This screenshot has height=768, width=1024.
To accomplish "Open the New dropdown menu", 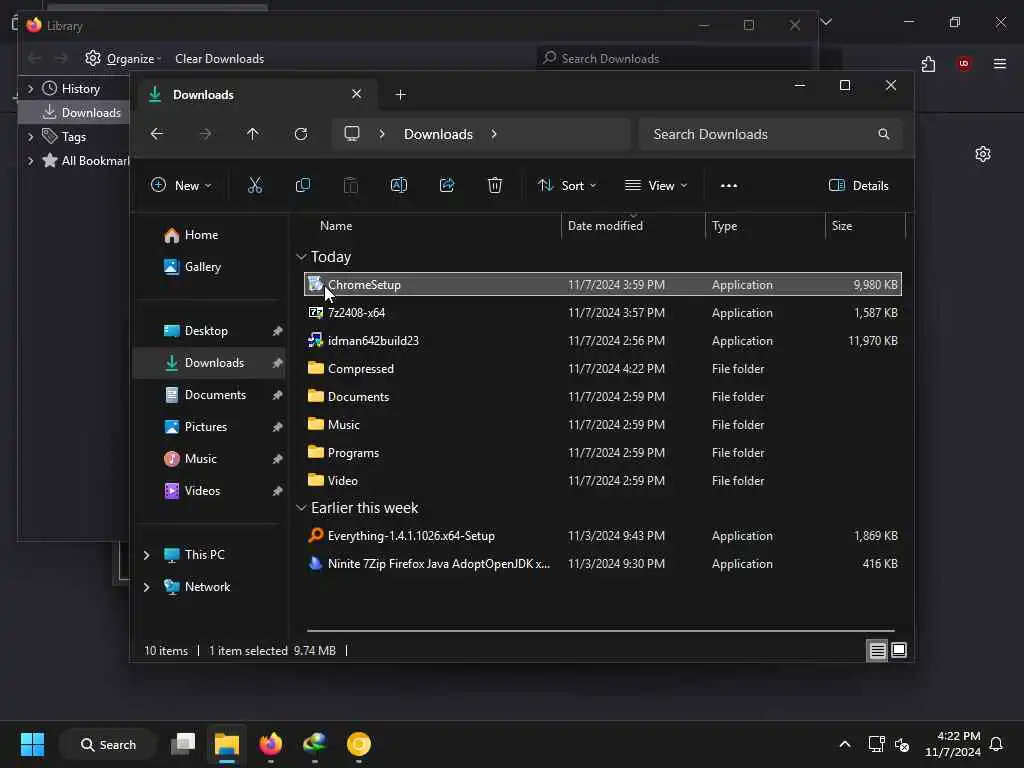I will pos(181,185).
